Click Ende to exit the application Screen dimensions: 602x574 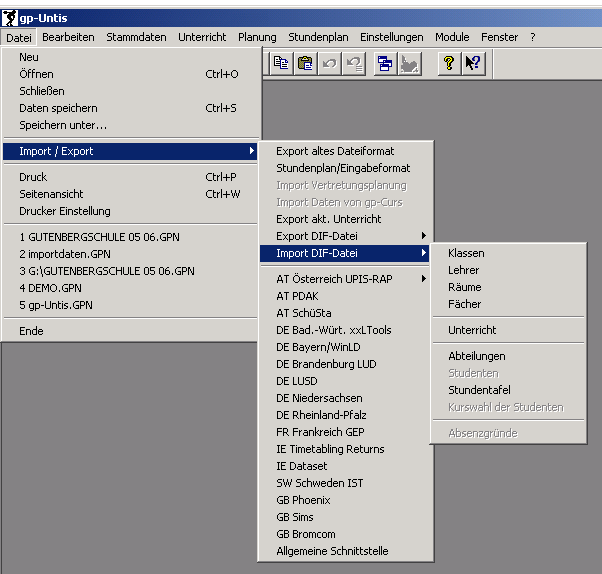(31, 331)
